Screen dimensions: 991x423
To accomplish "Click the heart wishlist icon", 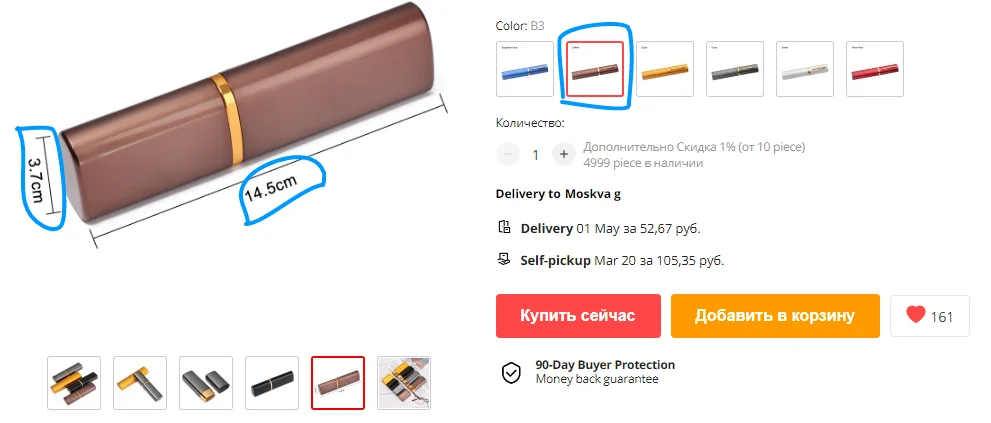I will 915,315.
